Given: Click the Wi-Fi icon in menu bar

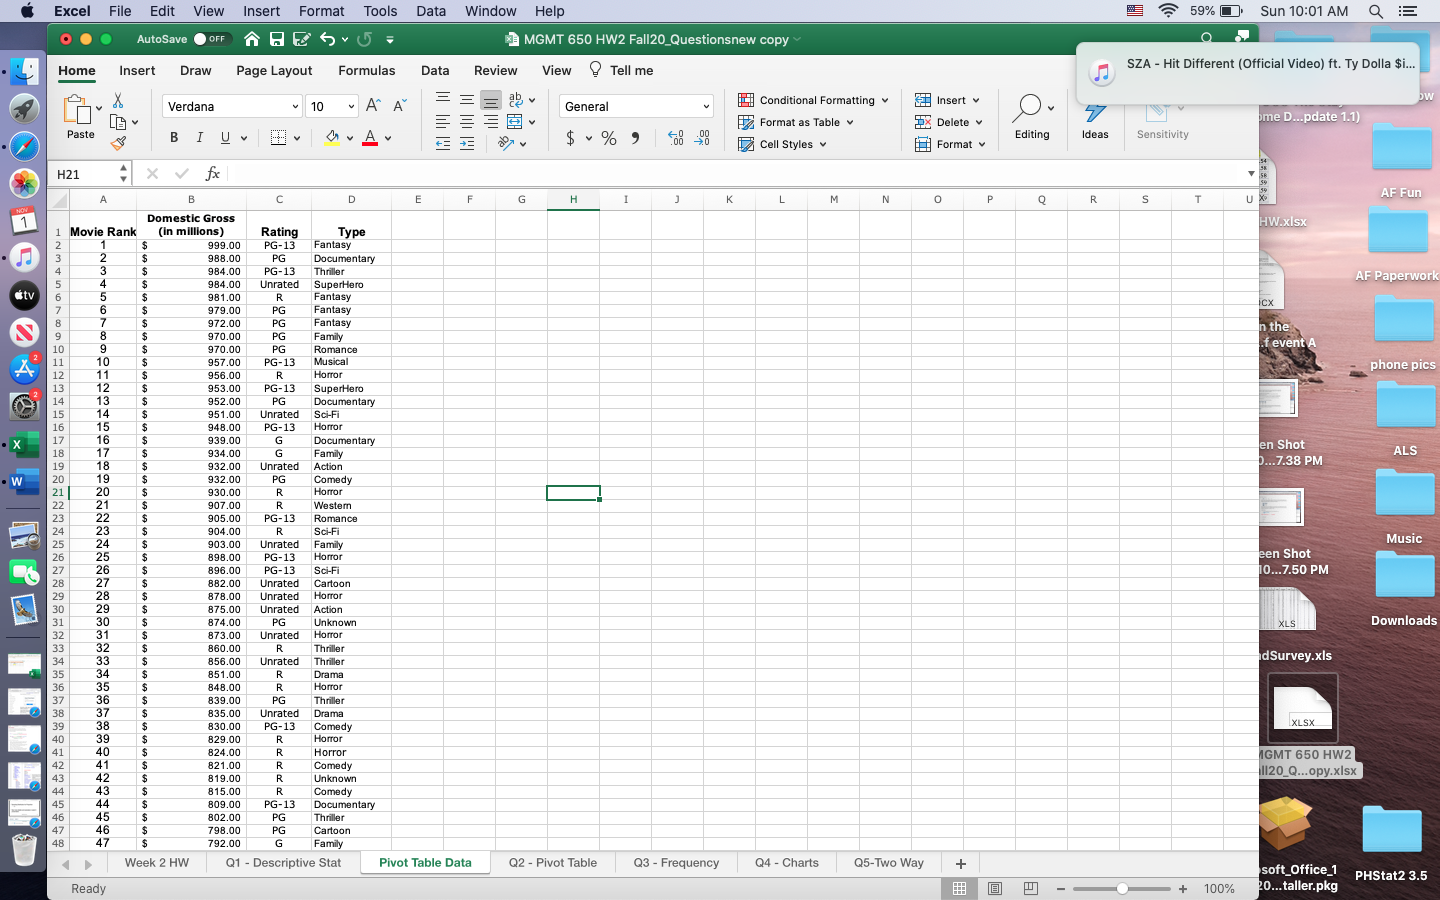Looking at the screenshot, I should [x=1168, y=11].
